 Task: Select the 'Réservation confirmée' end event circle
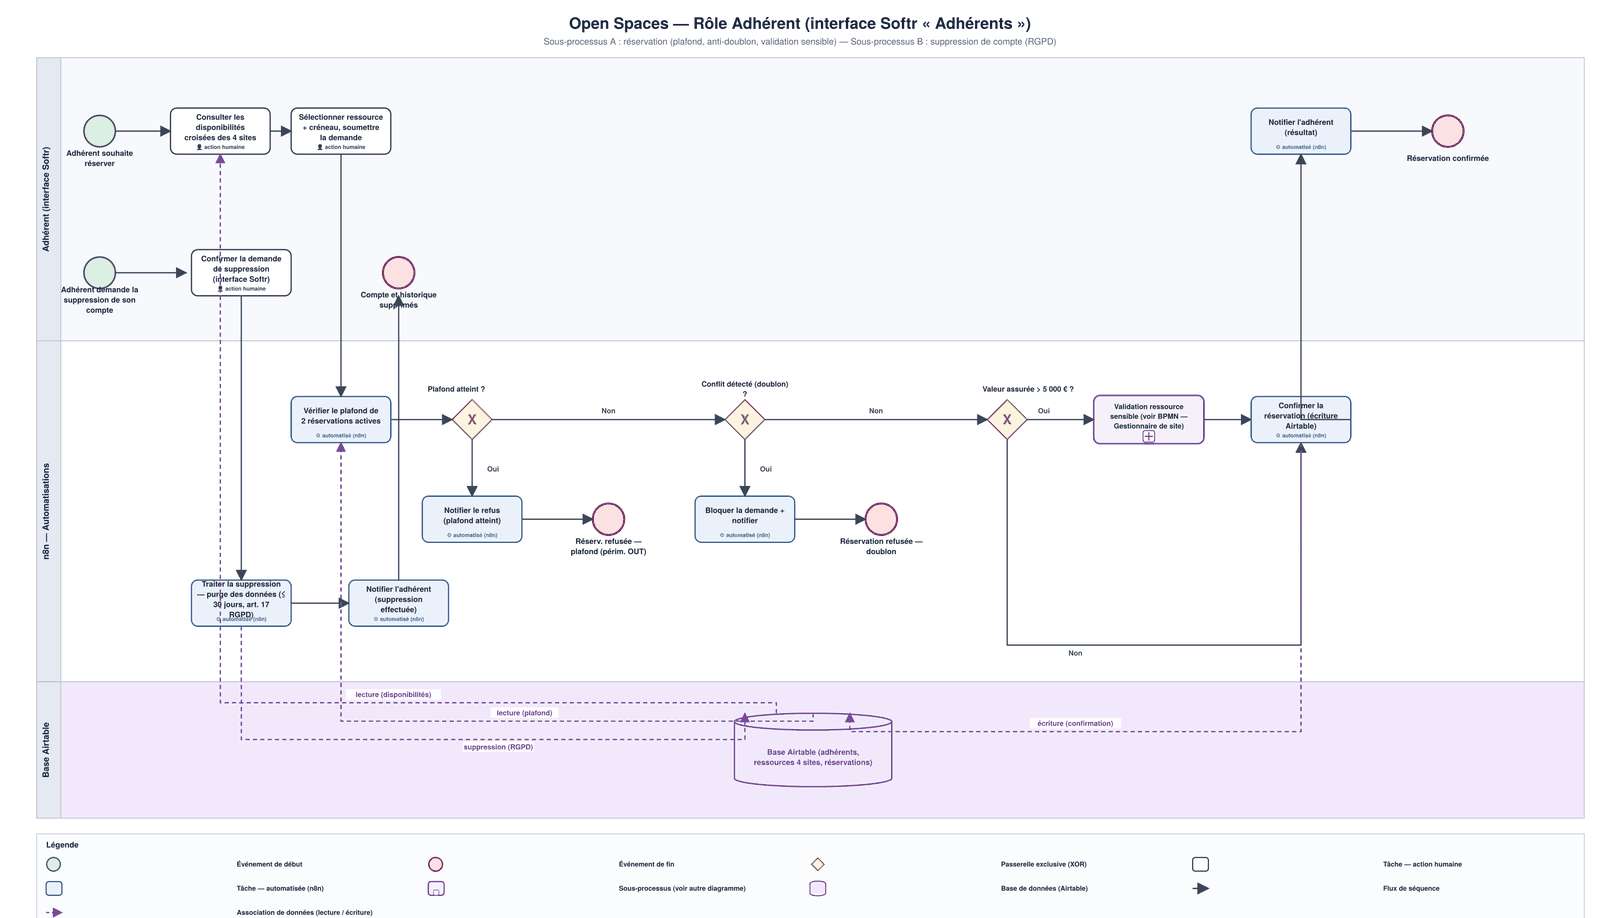(1447, 131)
